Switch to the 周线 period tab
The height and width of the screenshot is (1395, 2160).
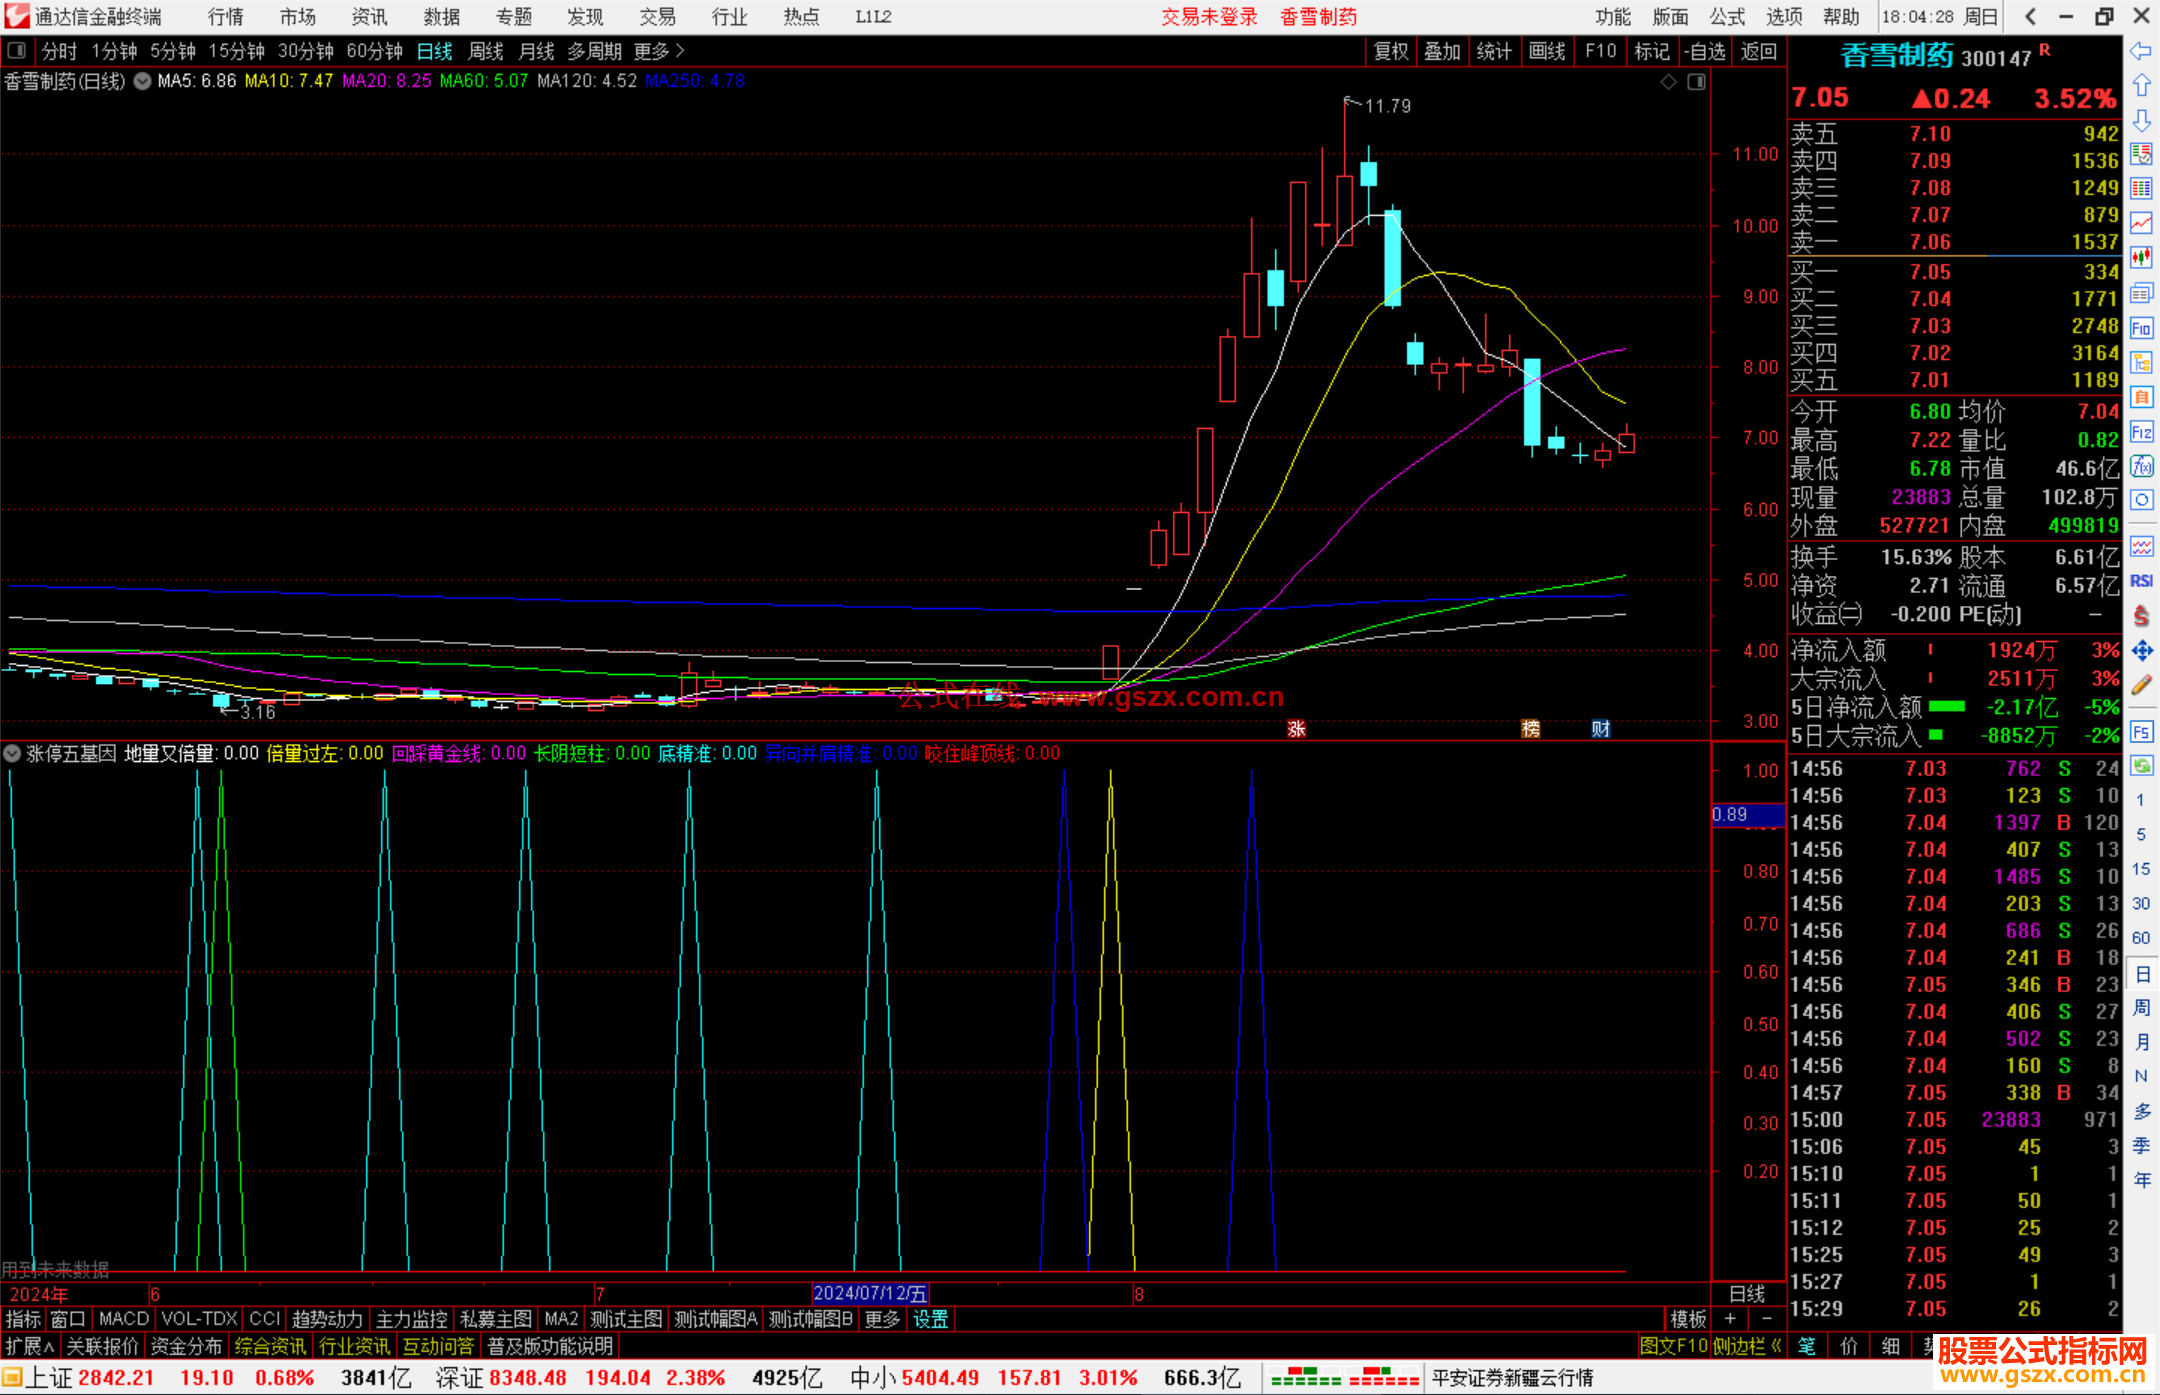[486, 51]
